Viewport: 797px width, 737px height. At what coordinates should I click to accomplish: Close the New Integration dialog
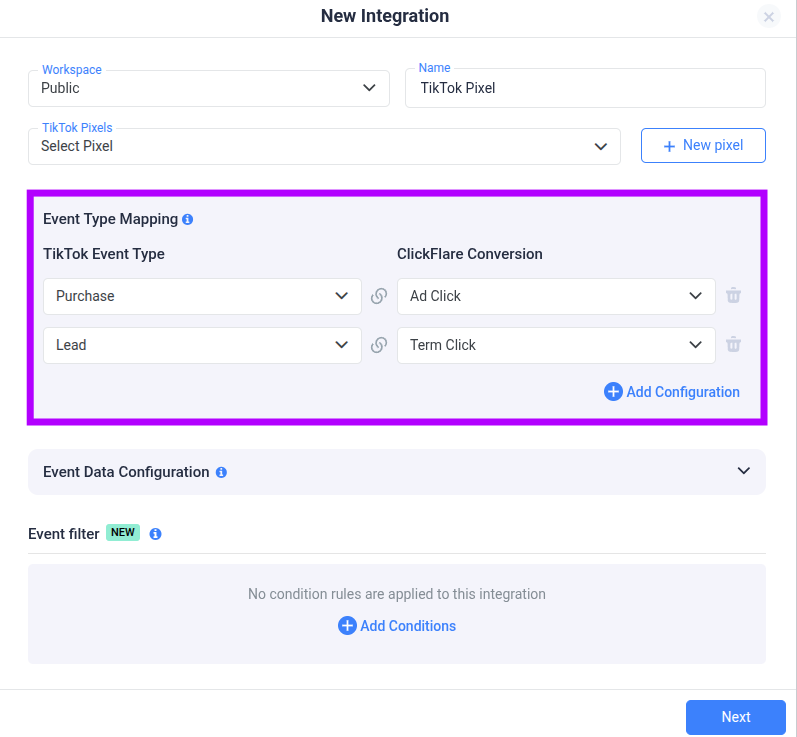tap(769, 17)
